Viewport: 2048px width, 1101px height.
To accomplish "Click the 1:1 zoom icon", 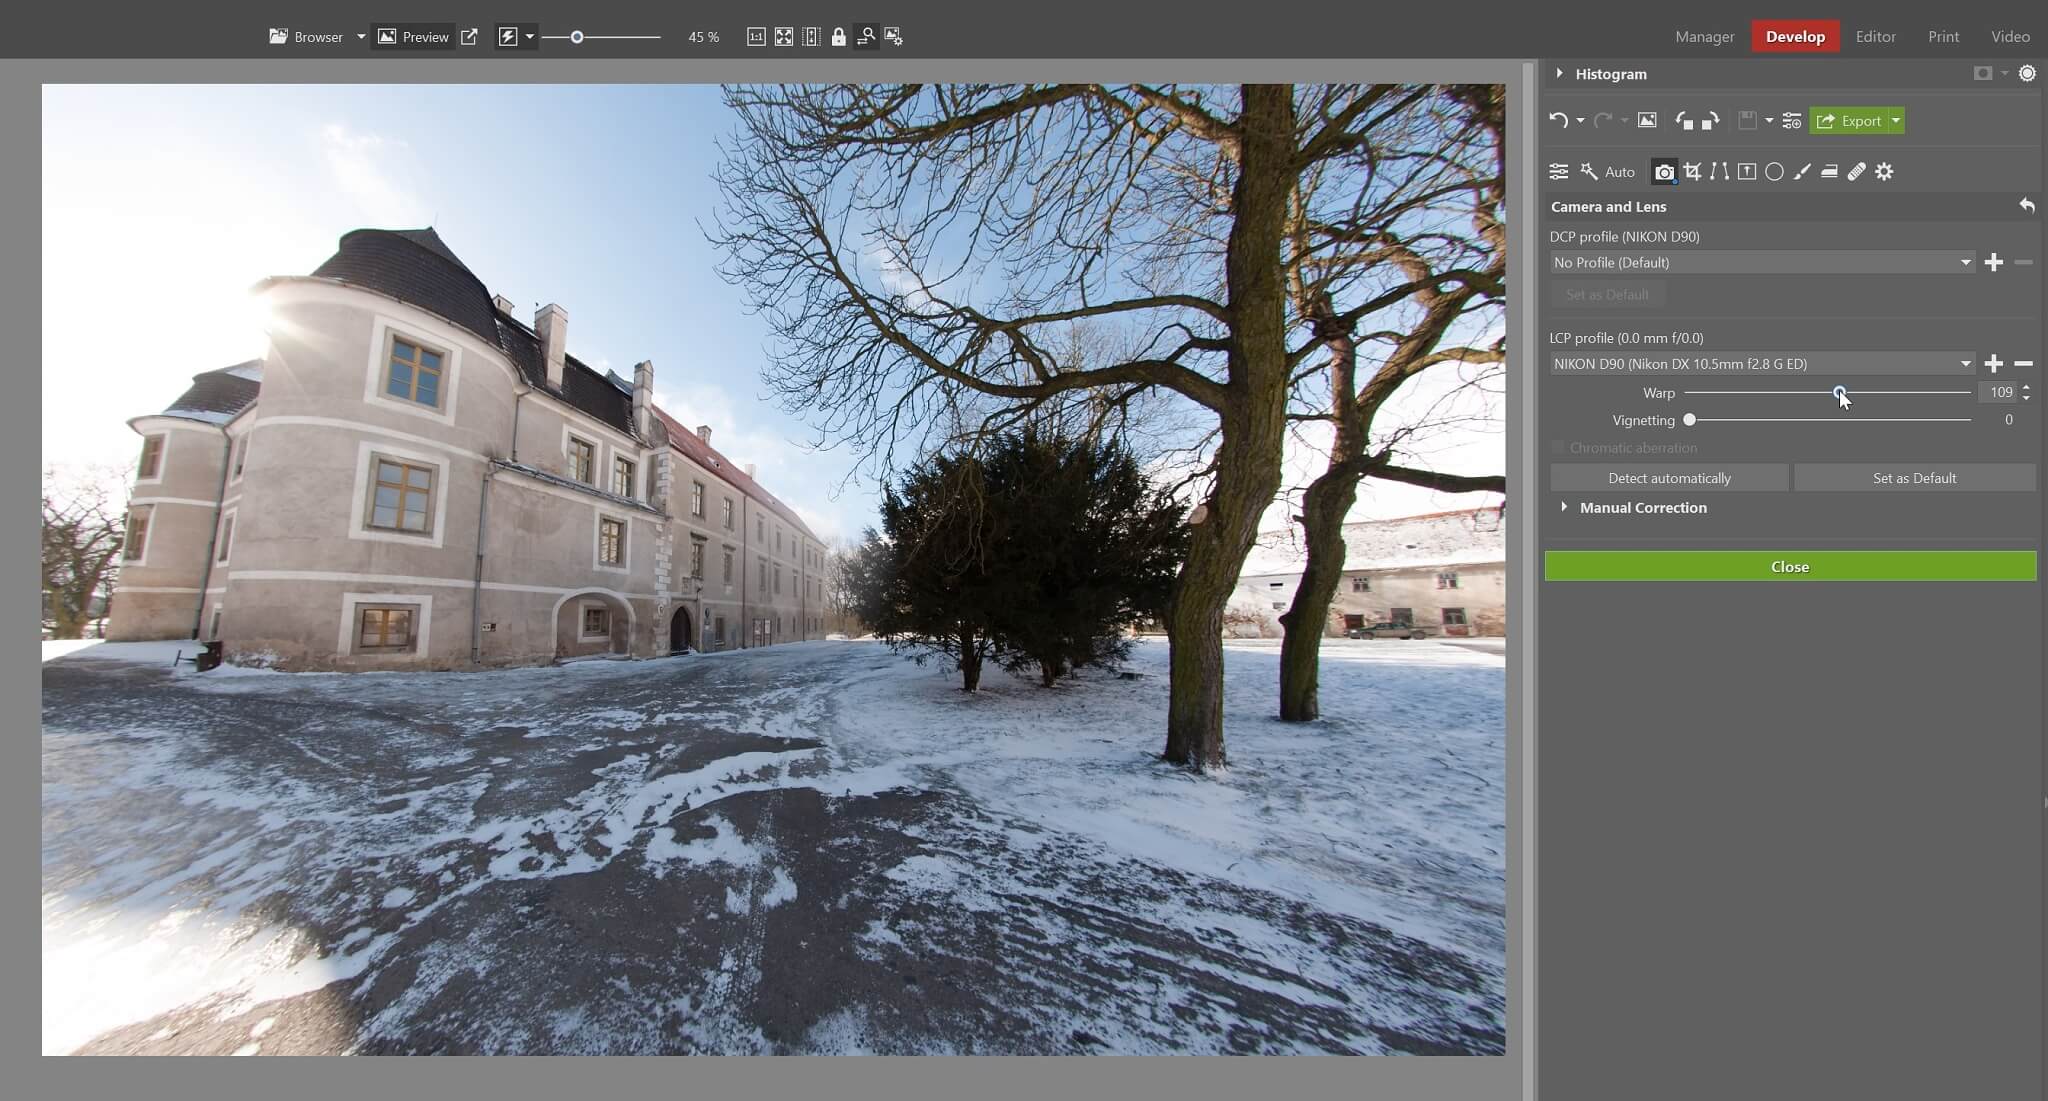I will click(756, 37).
